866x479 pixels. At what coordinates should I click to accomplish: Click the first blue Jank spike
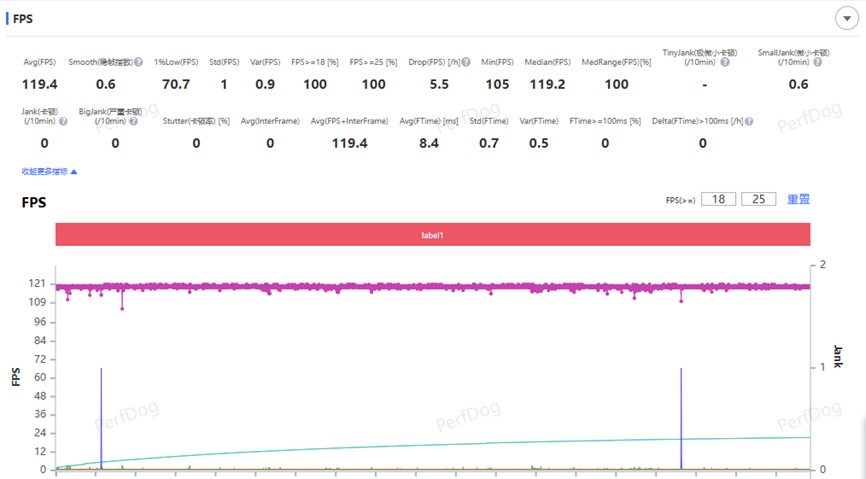pos(101,418)
